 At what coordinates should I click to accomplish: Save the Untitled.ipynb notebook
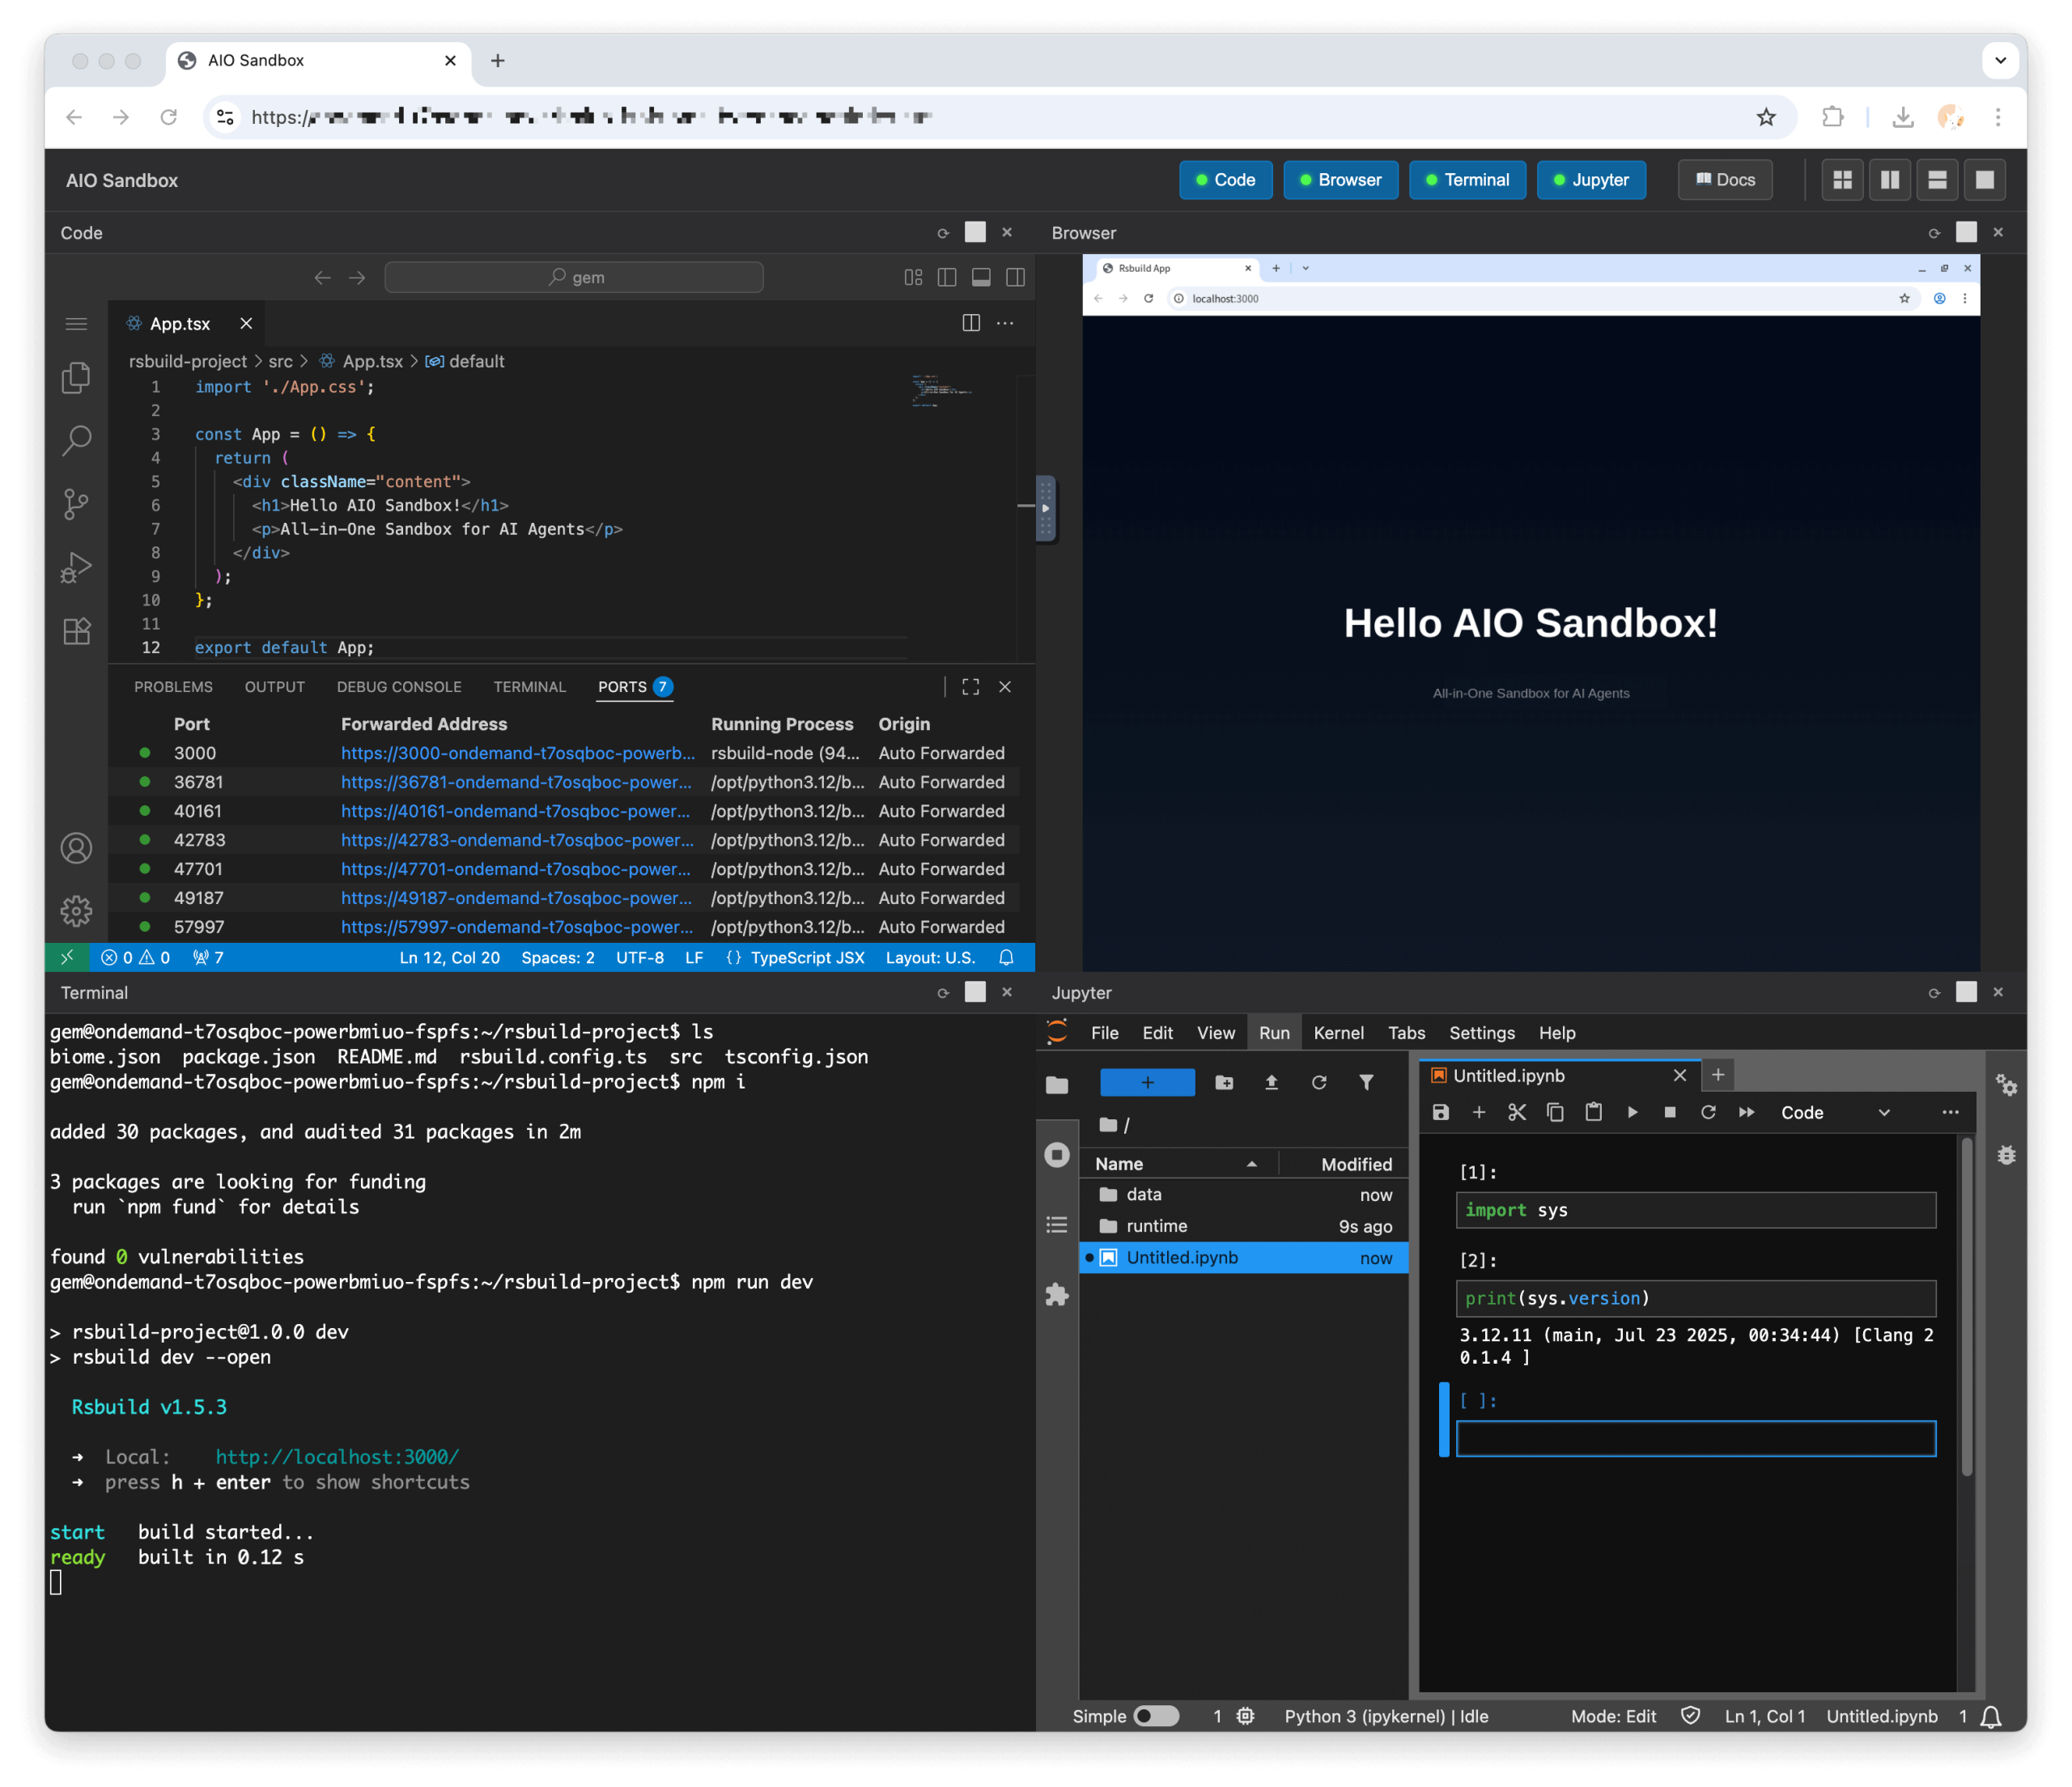coord(1440,1112)
